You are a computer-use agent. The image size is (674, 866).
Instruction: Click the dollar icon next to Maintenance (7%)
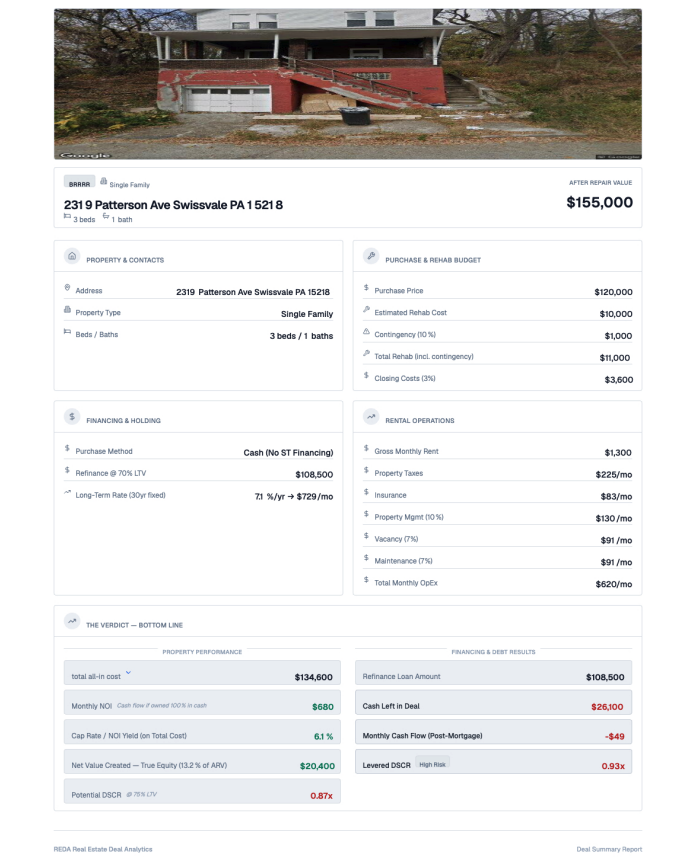coord(366,558)
